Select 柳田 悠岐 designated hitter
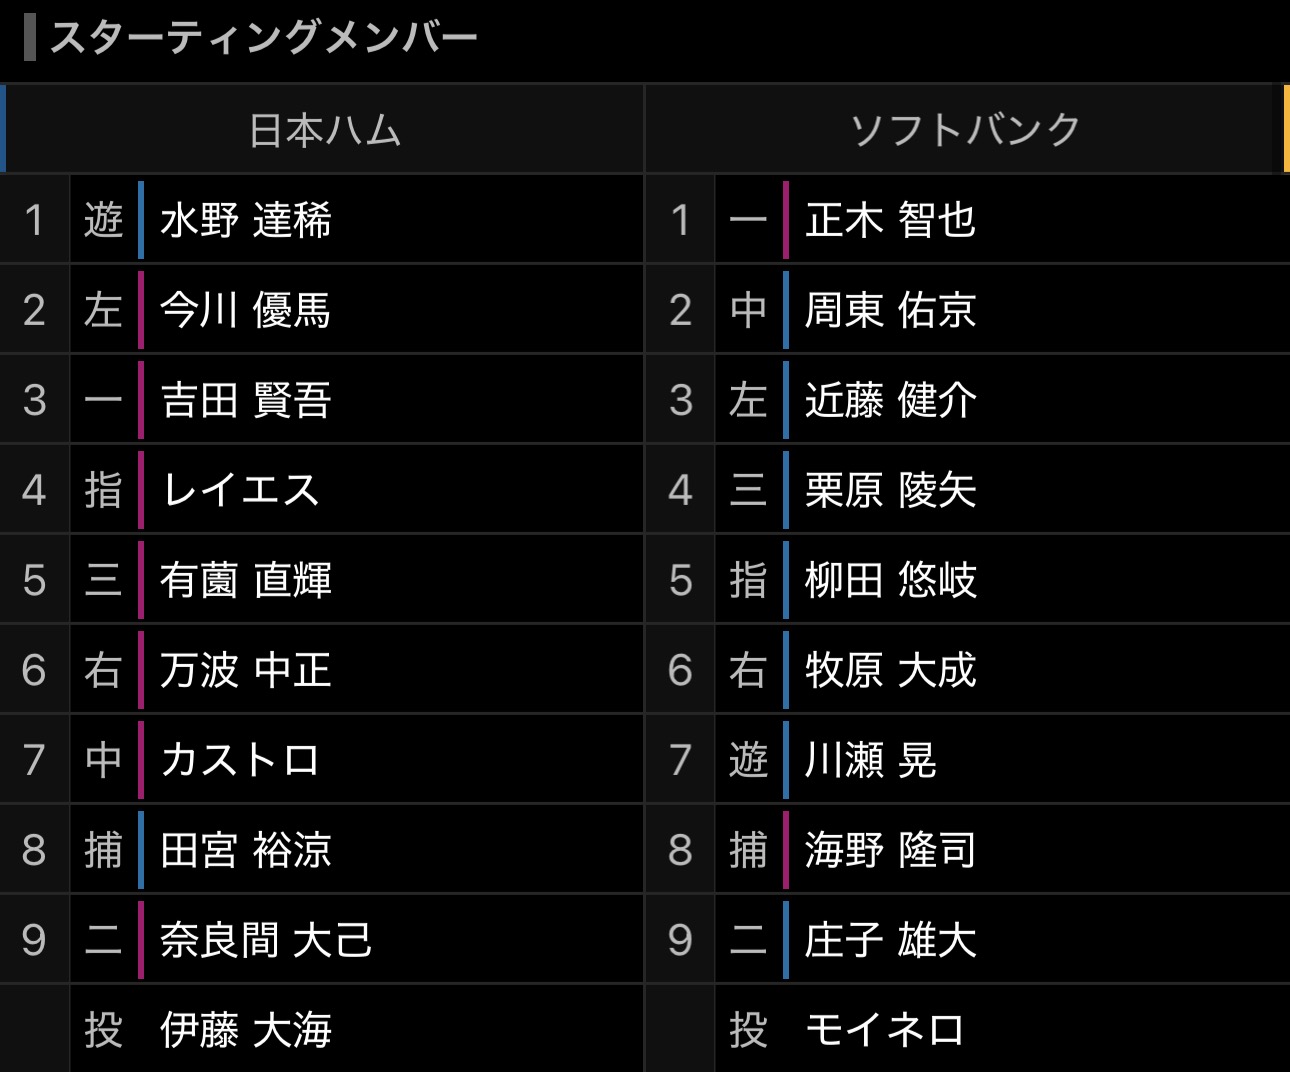Viewport: 1290px width, 1072px height. [890, 580]
